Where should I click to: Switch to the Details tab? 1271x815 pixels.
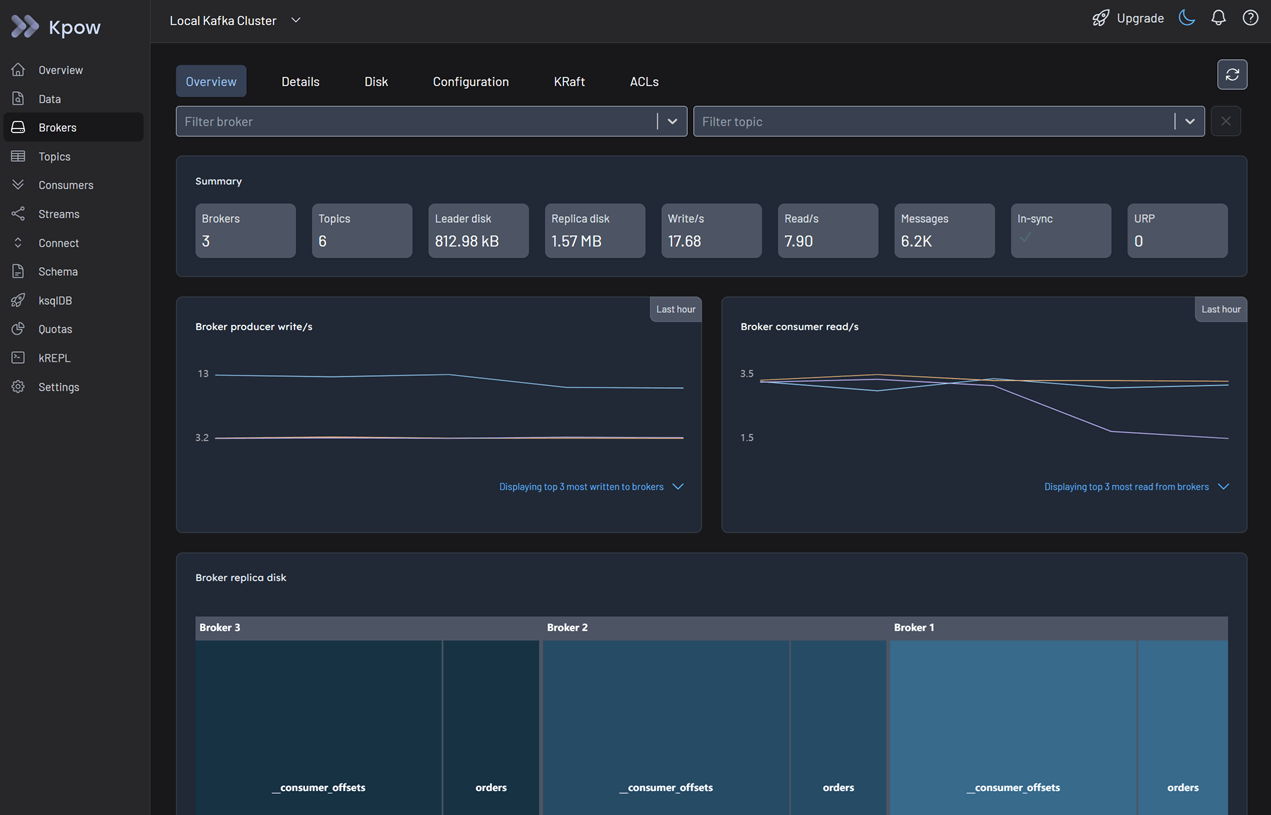tap(300, 81)
